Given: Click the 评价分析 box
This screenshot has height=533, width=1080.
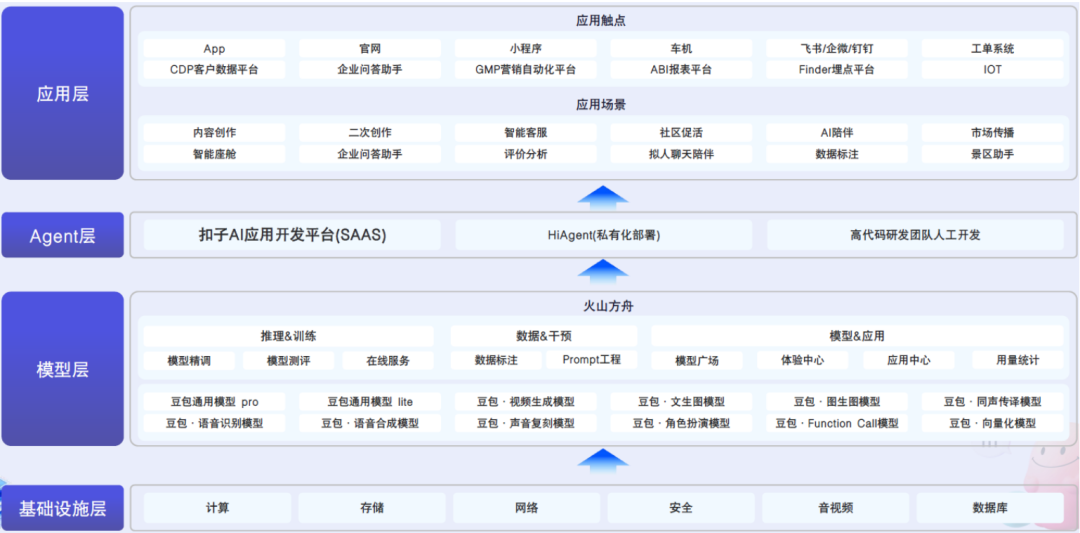Looking at the screenshot, I should [526, 154].
